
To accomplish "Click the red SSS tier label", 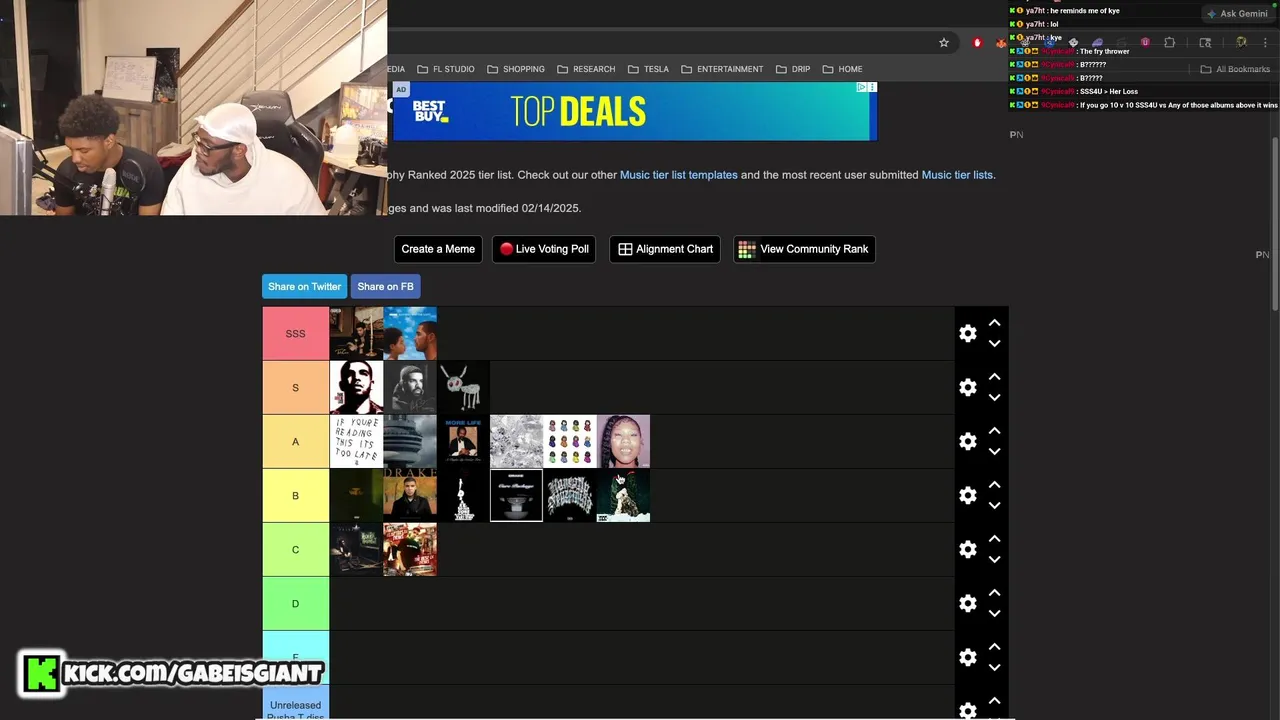I will click(x=295, y=333).
